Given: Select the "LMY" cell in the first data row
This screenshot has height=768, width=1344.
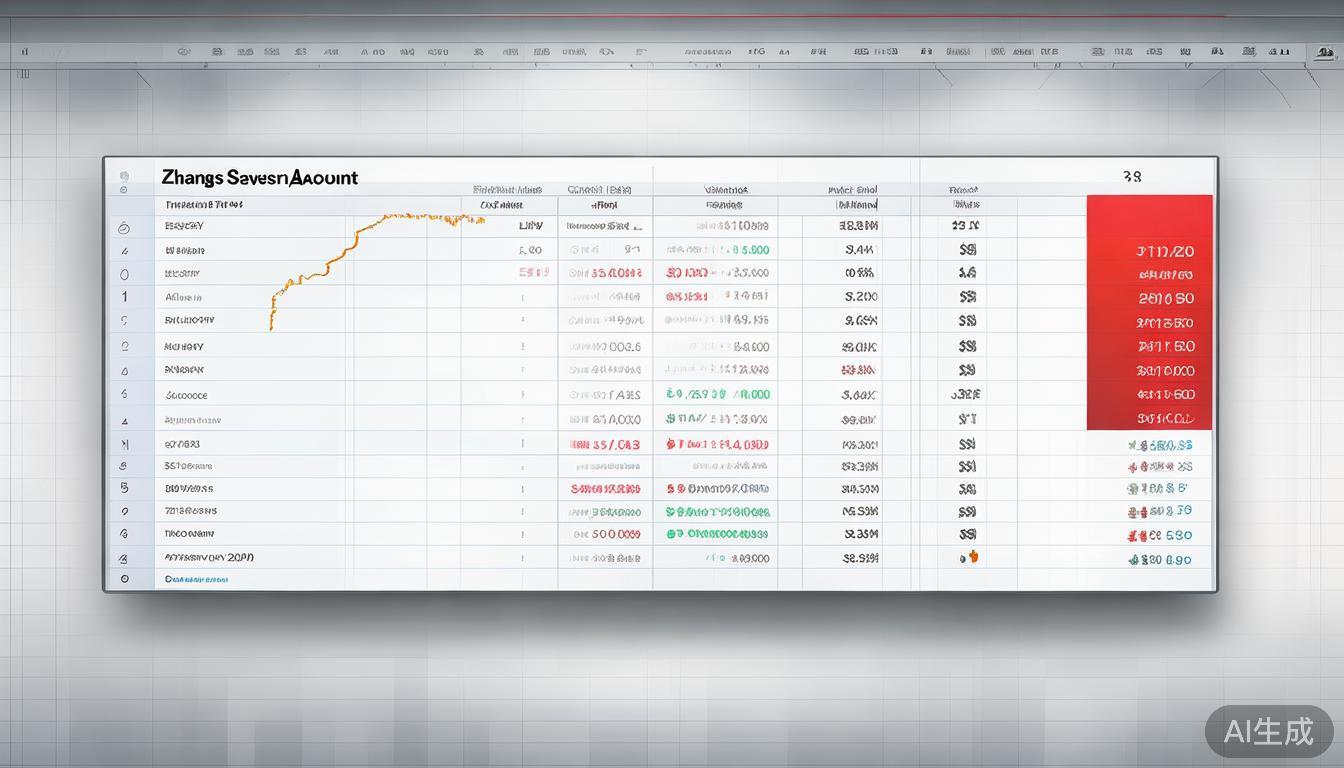Looking at the screenshot, I should (530, 226).
